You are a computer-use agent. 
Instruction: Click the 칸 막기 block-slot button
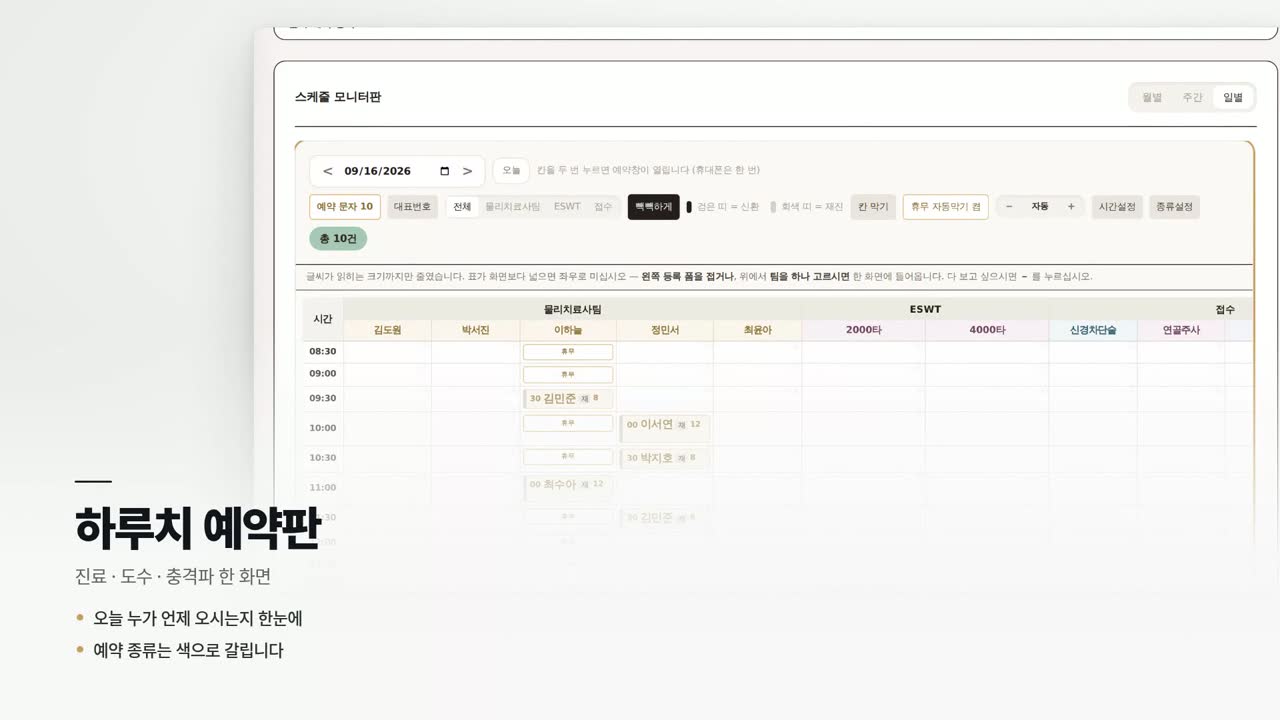pos(873,207)
